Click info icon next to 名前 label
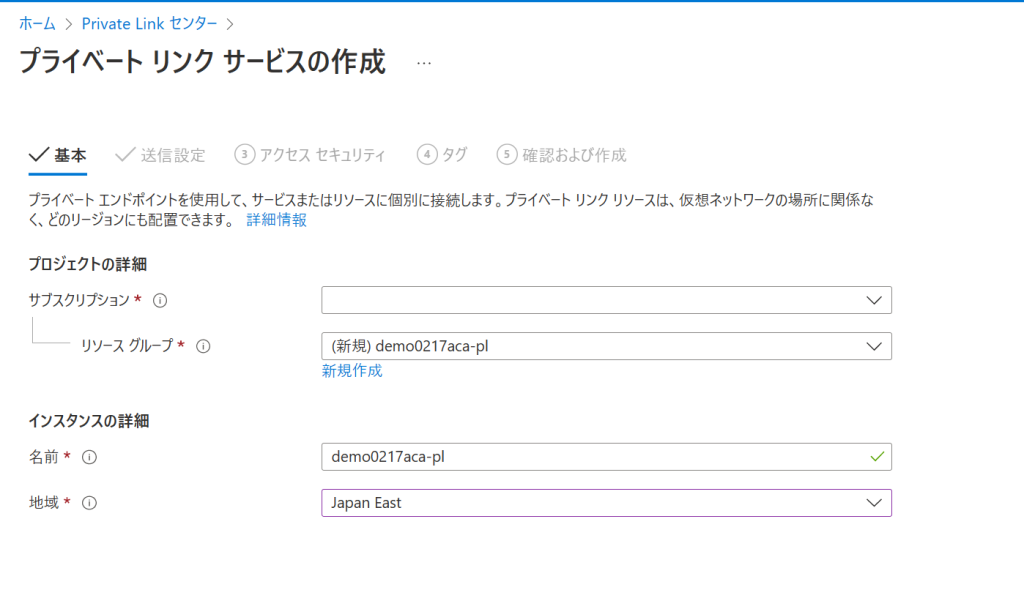The image size is (1024, 598). (89, 457)
